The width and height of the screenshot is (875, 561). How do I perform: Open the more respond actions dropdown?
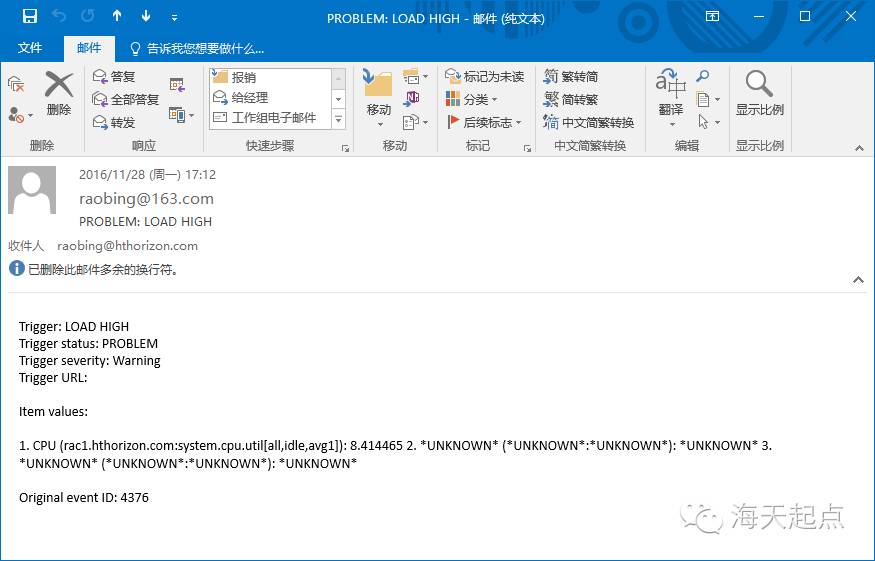pos(181,115)
